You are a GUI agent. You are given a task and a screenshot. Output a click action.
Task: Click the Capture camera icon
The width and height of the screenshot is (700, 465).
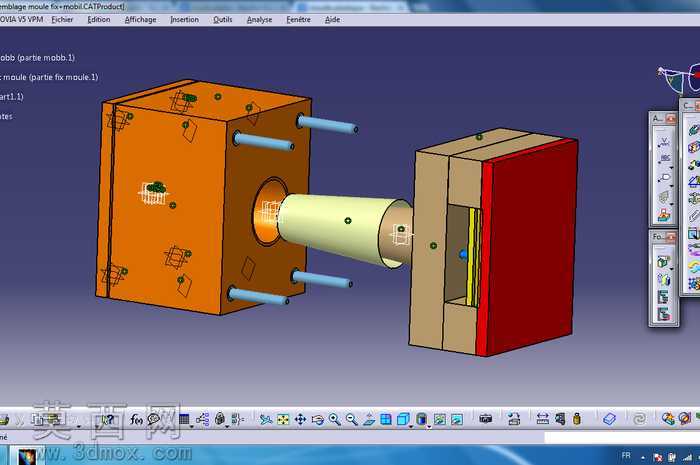tap(486, 419)
